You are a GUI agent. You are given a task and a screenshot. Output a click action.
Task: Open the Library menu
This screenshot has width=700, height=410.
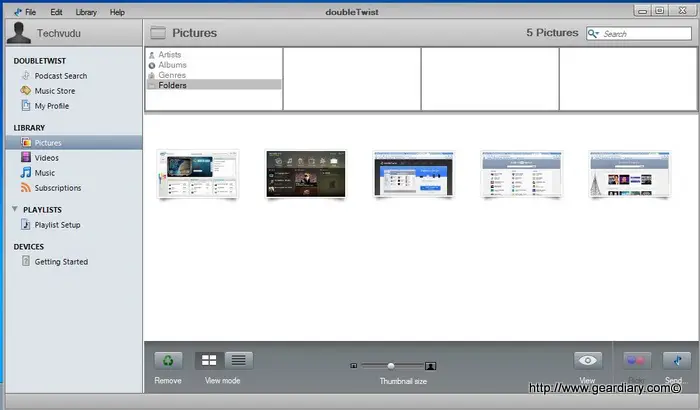click(x=86, y=12)
